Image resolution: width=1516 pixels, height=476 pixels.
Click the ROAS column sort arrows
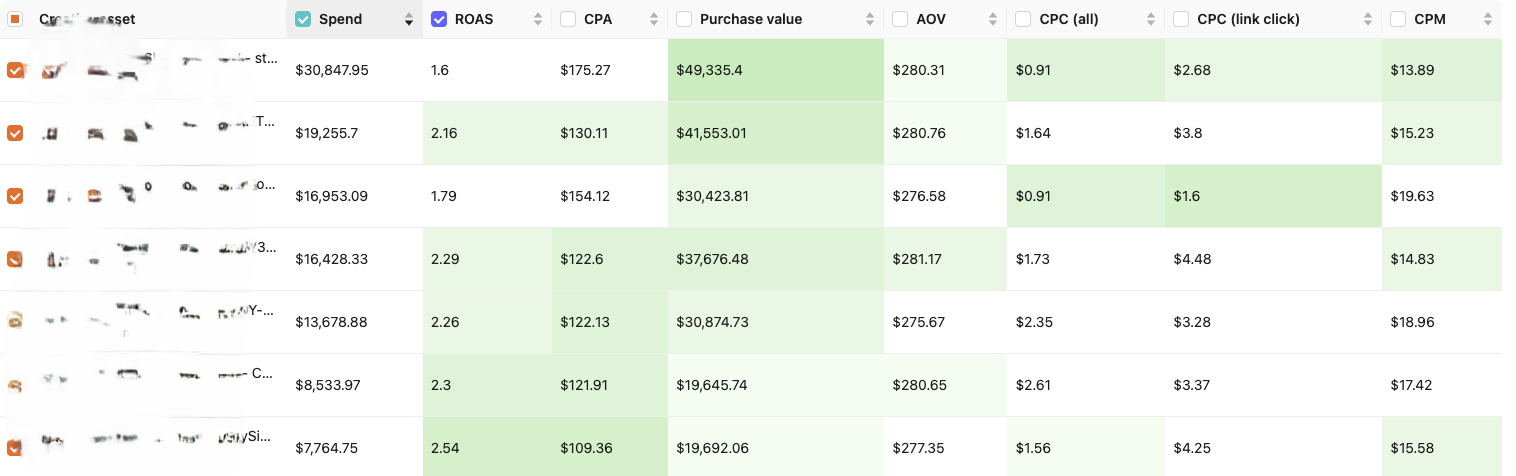[538, 19]
